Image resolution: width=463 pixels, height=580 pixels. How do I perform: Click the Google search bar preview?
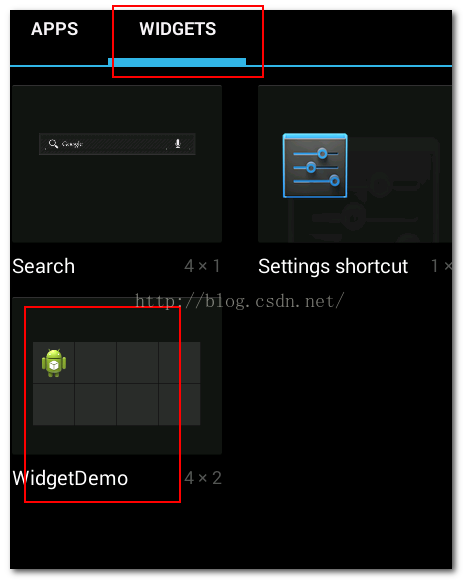pyautogui.click(x=117, y=144)
